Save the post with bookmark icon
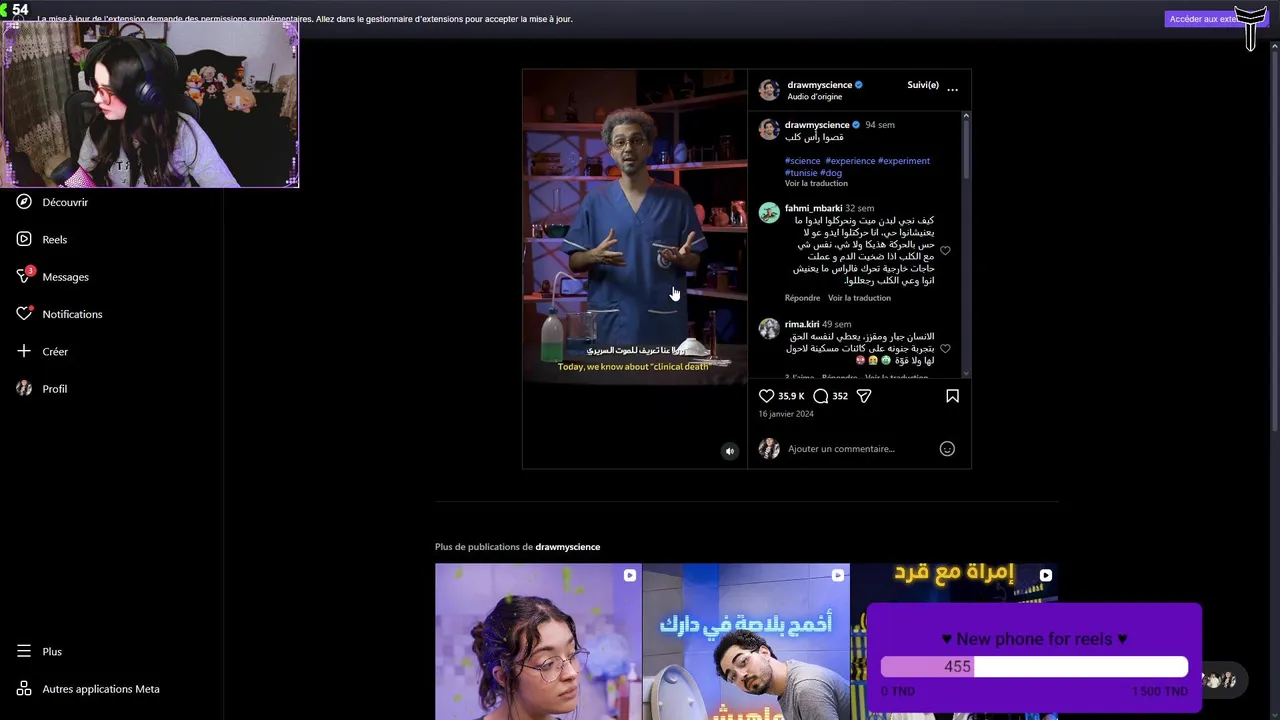The image size is (1280, 720). point(952,396)
